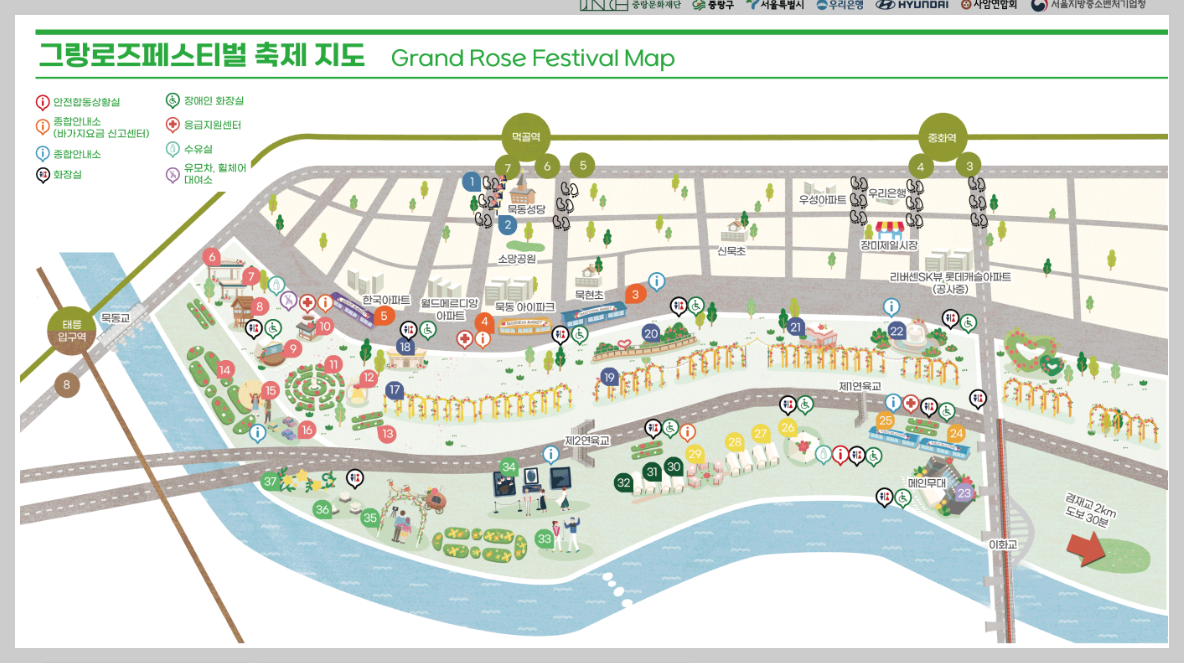Image resolution: width=1184 pixels, height=663 pixels.
Task: Click purple marker 23 at the main stage
Action: [x=964, y=493]
